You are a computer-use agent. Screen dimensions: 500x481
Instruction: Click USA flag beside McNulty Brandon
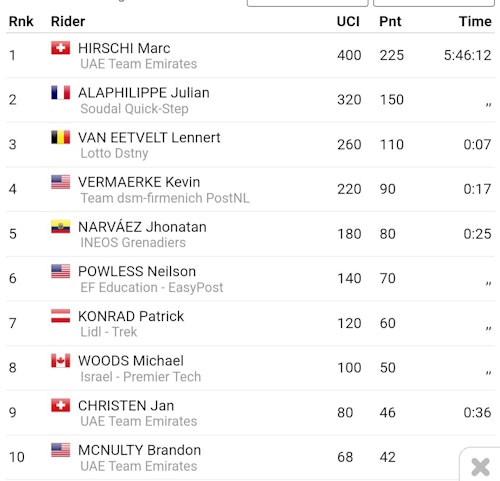click(x=61, y=450)
